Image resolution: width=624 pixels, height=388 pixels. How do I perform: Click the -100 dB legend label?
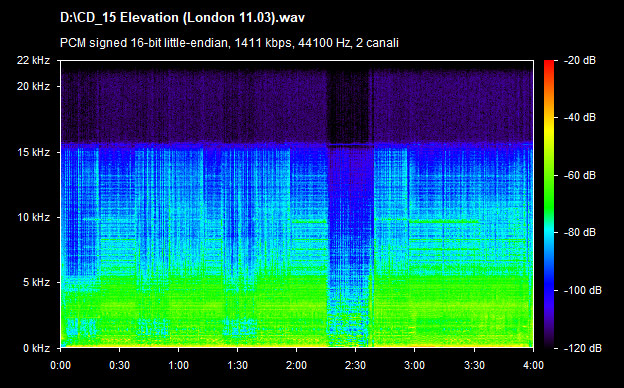tap(583, 291)
